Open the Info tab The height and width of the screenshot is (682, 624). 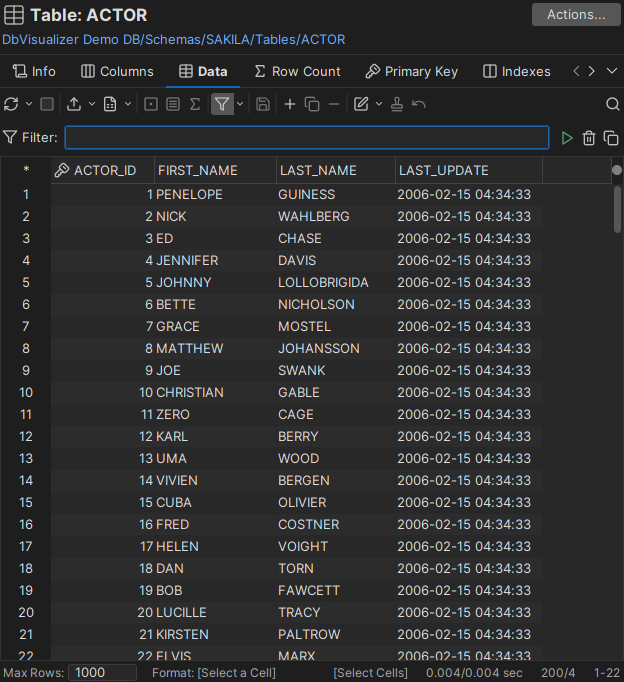coord(34,71)
